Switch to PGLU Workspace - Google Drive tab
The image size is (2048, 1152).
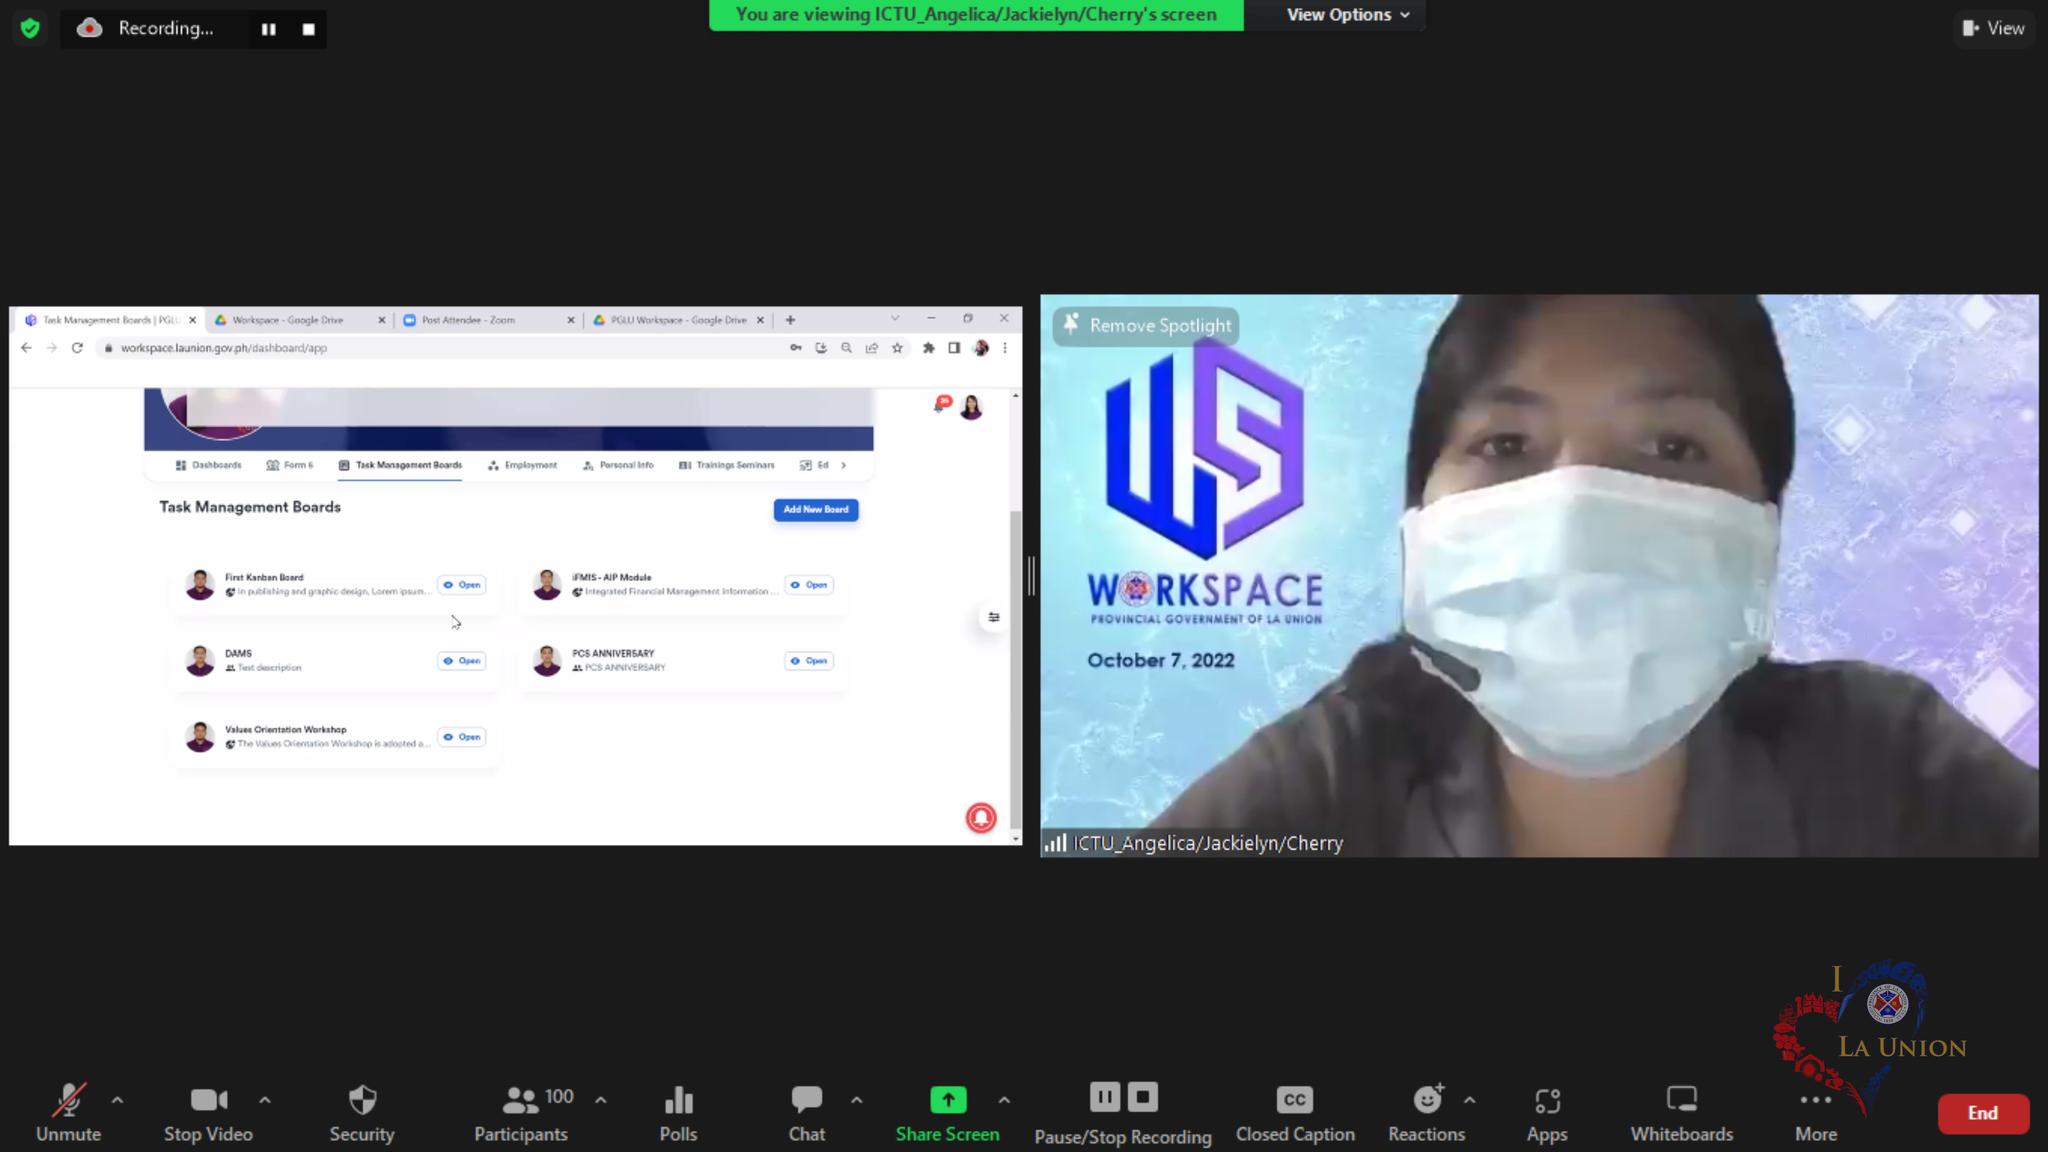[678, 320]
